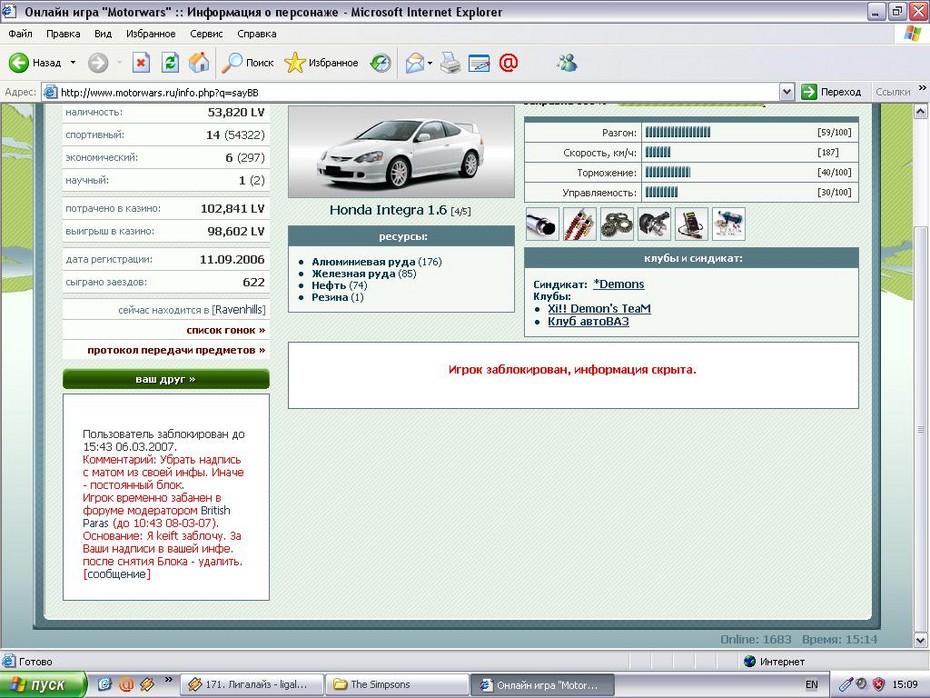Open the Назад history dropdown arrow

coord(73,62)
